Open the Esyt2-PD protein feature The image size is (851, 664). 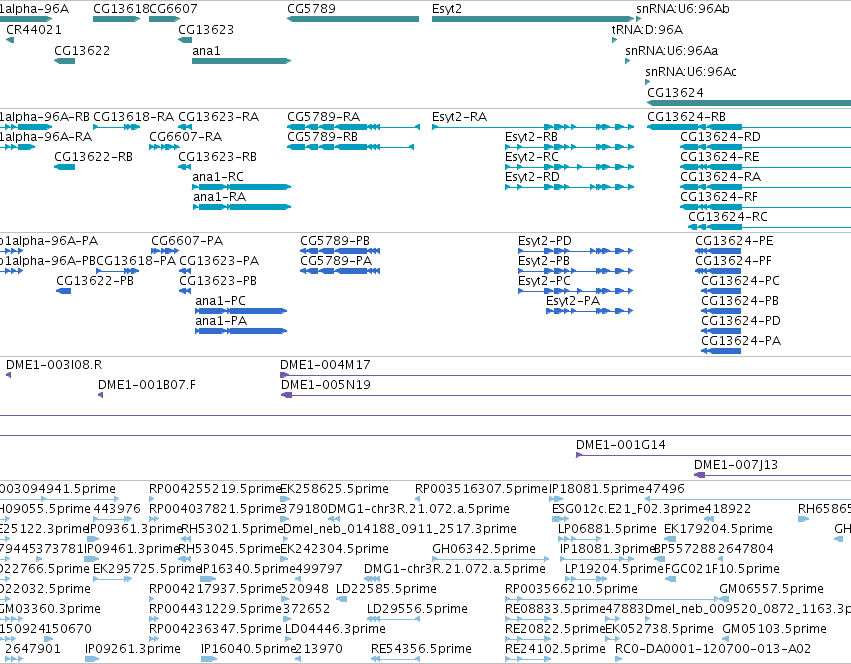pyautogui.click(x=575, y=251)
